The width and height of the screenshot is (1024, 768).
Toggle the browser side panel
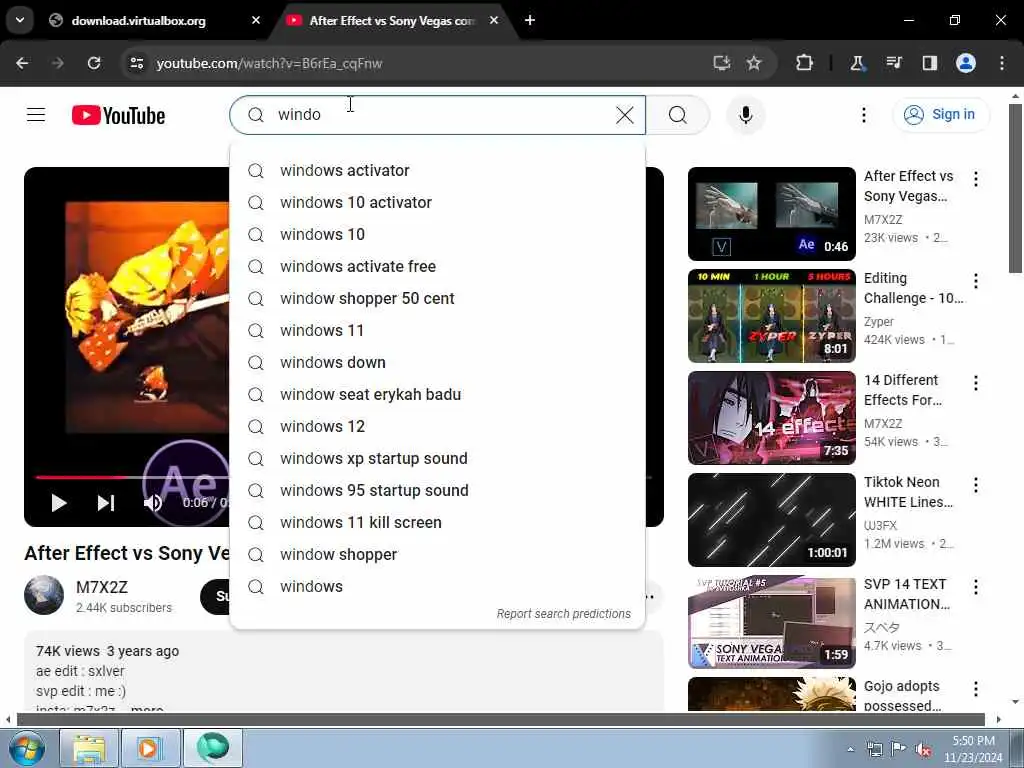tap(929, 63)
